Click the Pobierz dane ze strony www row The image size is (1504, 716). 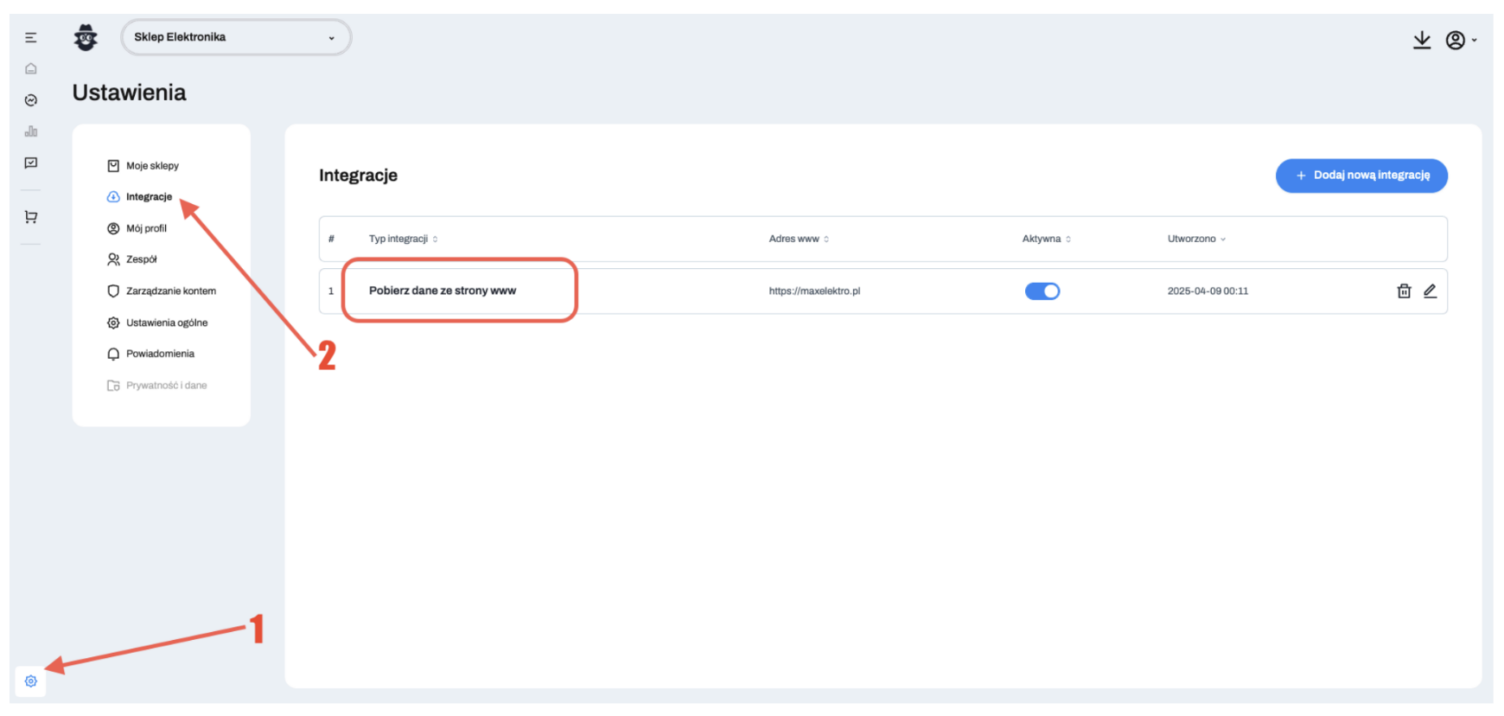point(442,291)
